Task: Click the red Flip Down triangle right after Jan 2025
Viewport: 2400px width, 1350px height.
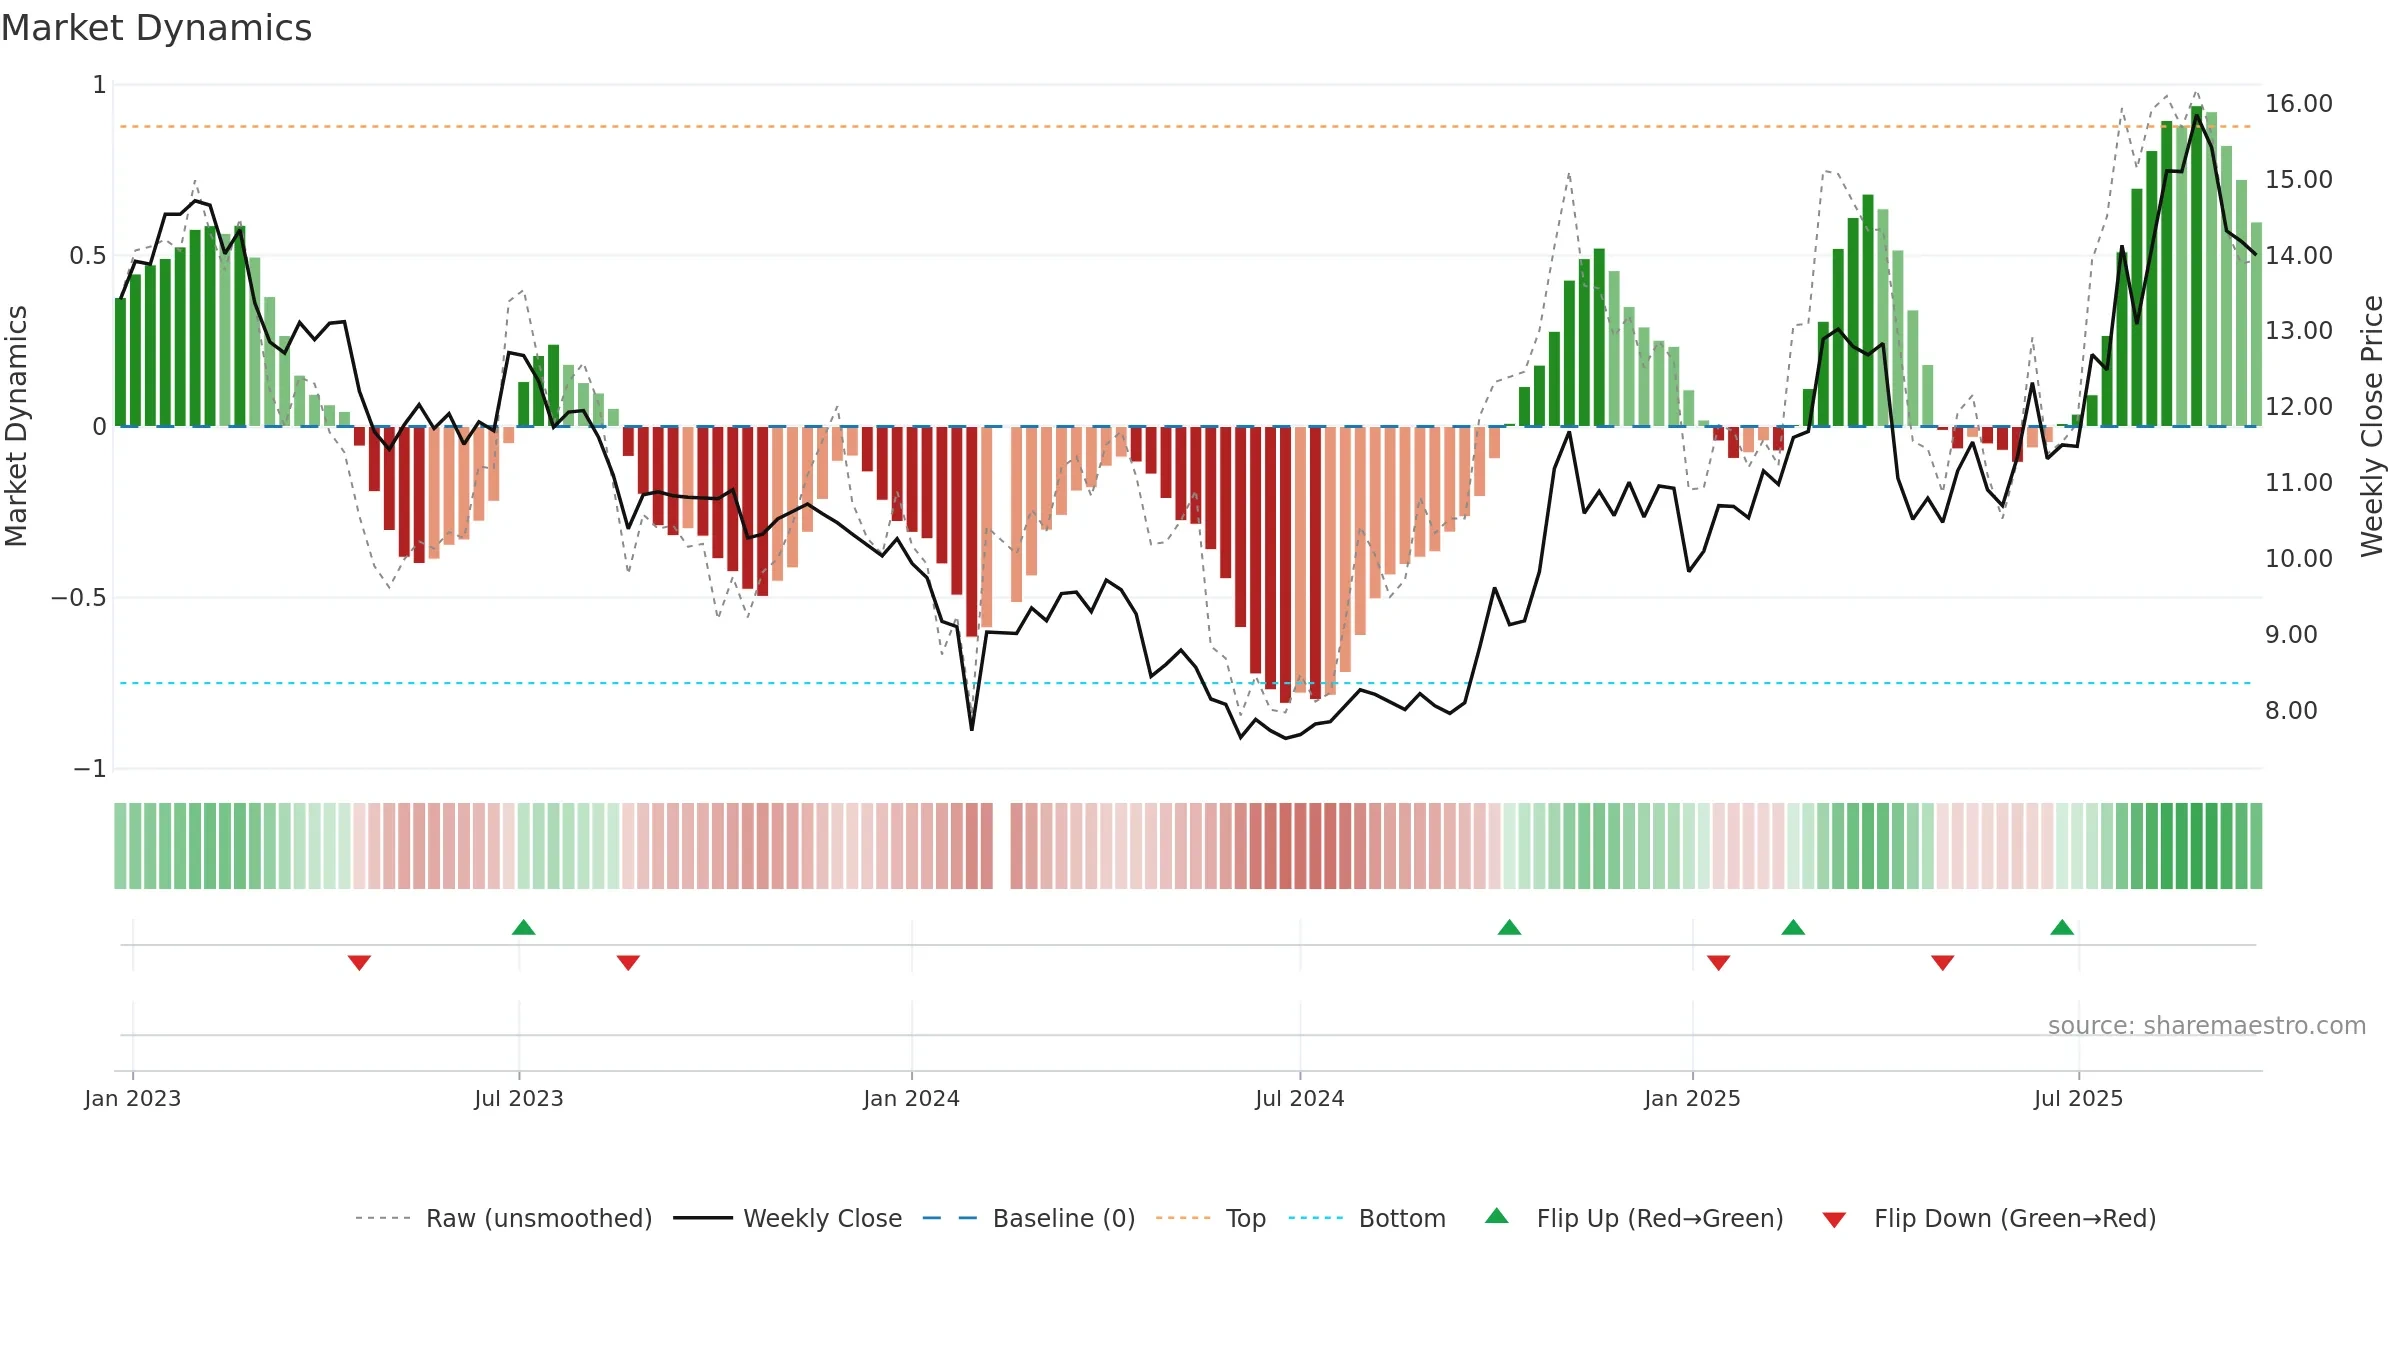Action: 1718,962
